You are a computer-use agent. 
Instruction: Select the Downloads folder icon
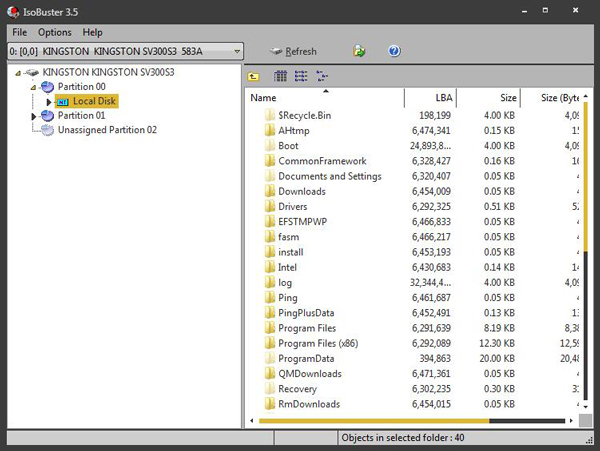pos(270,191)
